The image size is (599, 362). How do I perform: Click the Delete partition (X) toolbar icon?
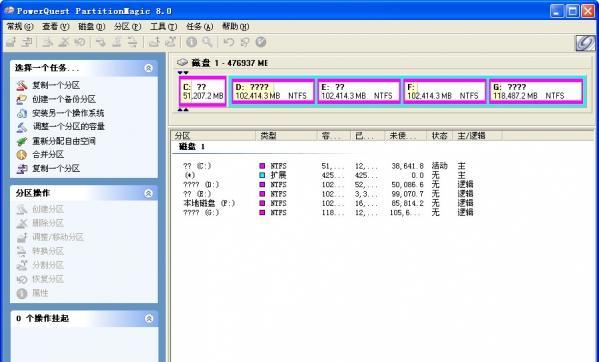point(64,42)
